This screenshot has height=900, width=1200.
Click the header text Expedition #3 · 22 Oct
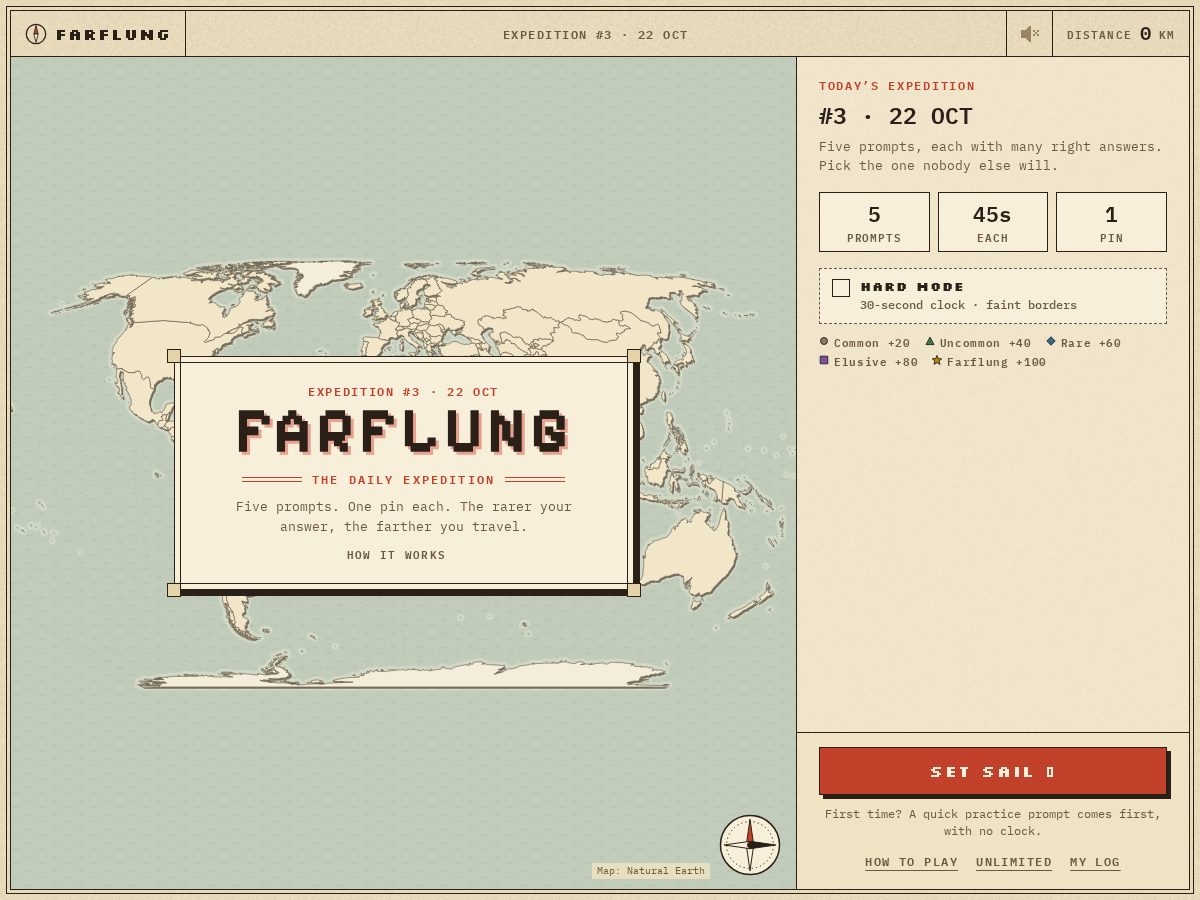596,35
